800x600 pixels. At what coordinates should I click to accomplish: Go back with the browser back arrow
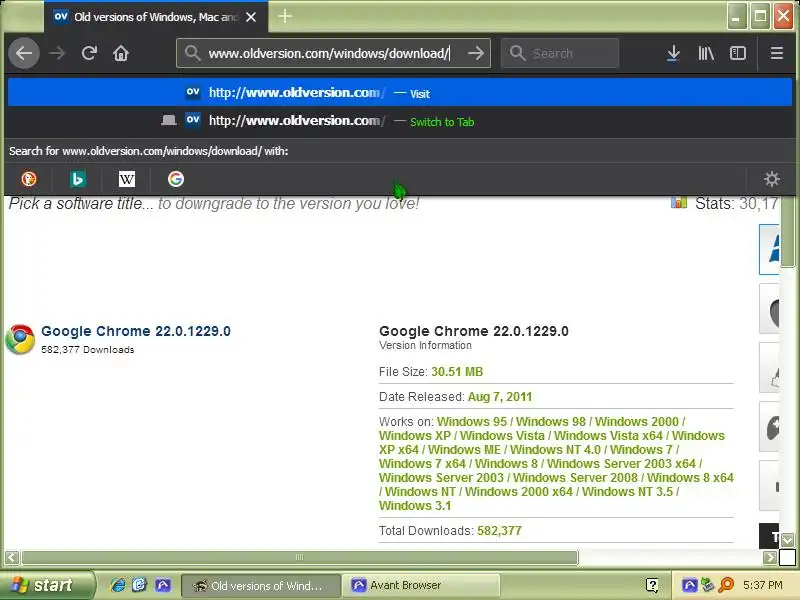[x=24, y=53]
